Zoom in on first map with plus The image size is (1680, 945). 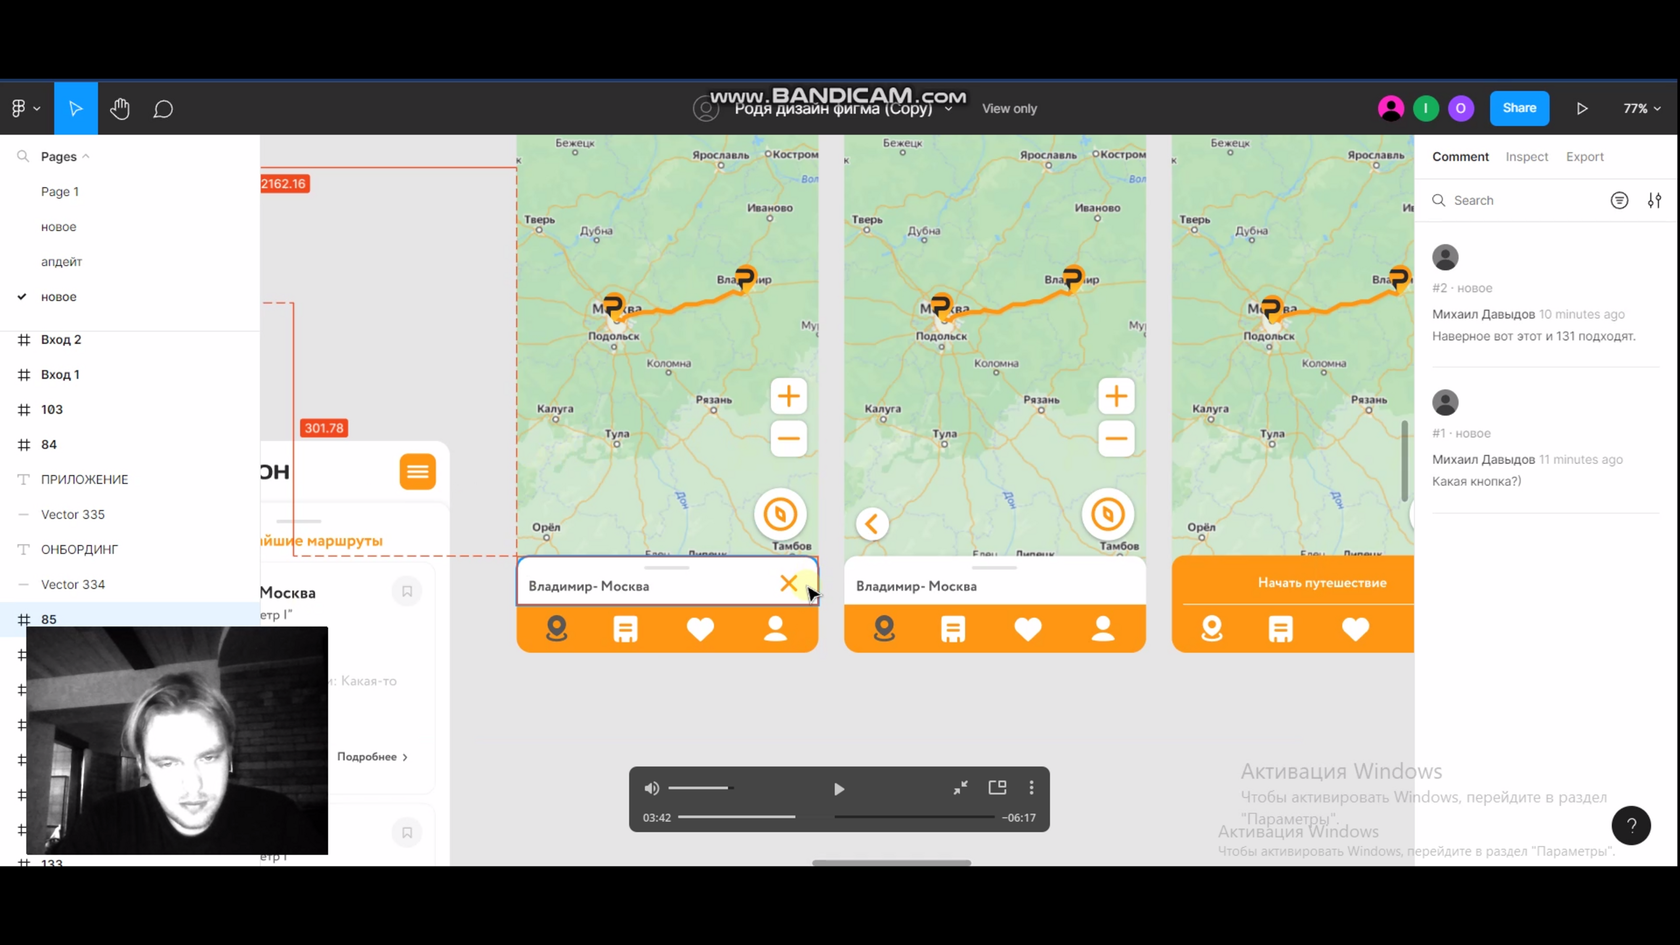pos(789,396)
